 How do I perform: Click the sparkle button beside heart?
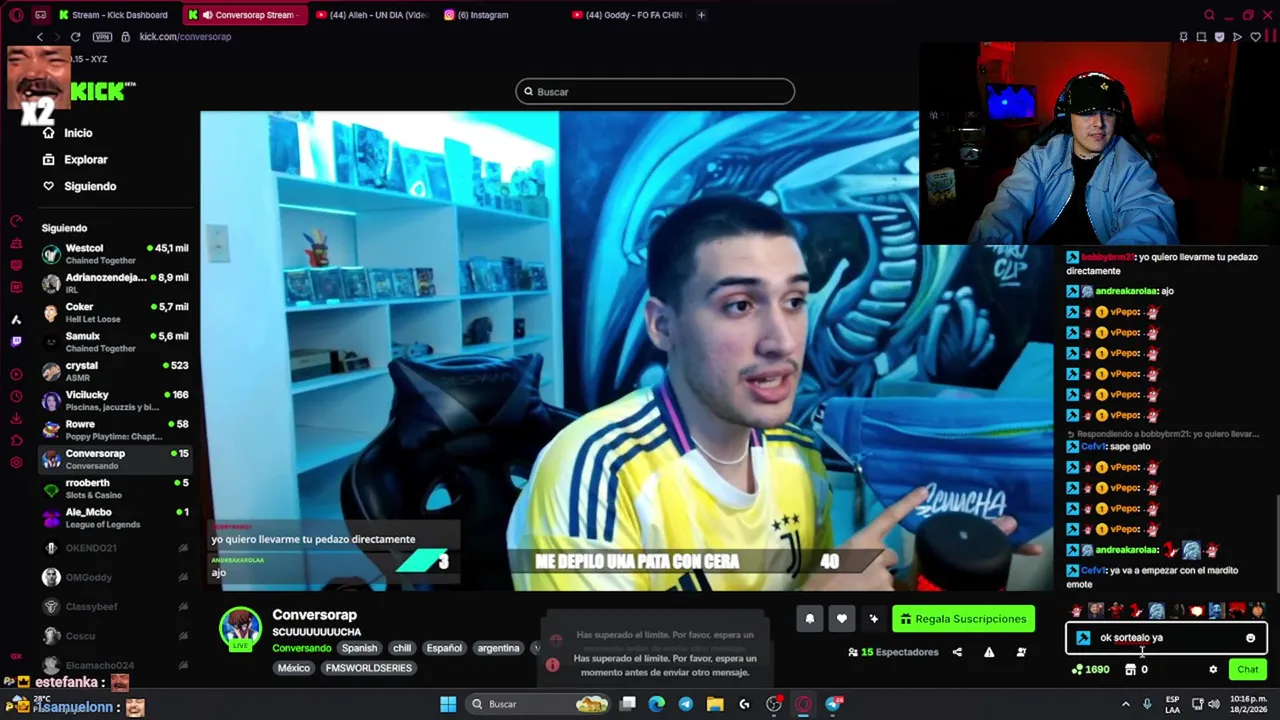point(874,619)
